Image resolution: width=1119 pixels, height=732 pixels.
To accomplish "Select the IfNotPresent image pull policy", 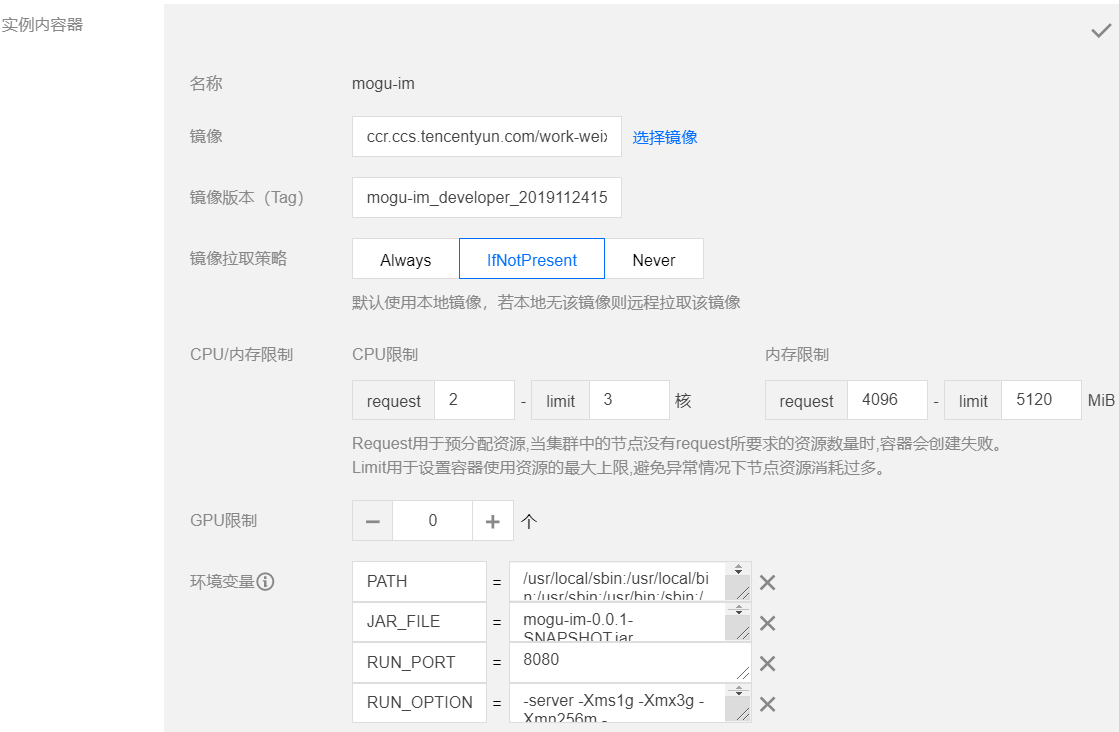I will [x=531, y=258].
